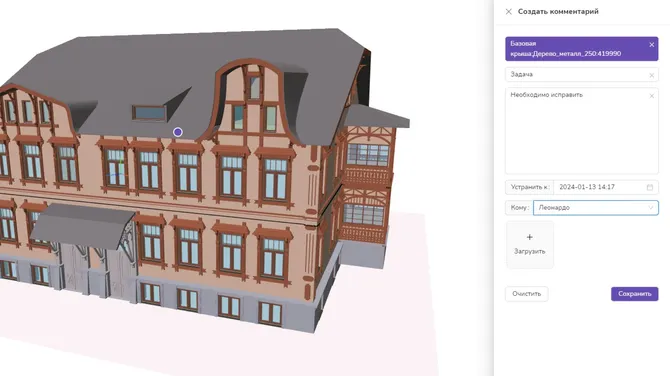670x376 pixels.
Task: Click the plus icon above "Загрузить"
Action: [x=529, y=237]
